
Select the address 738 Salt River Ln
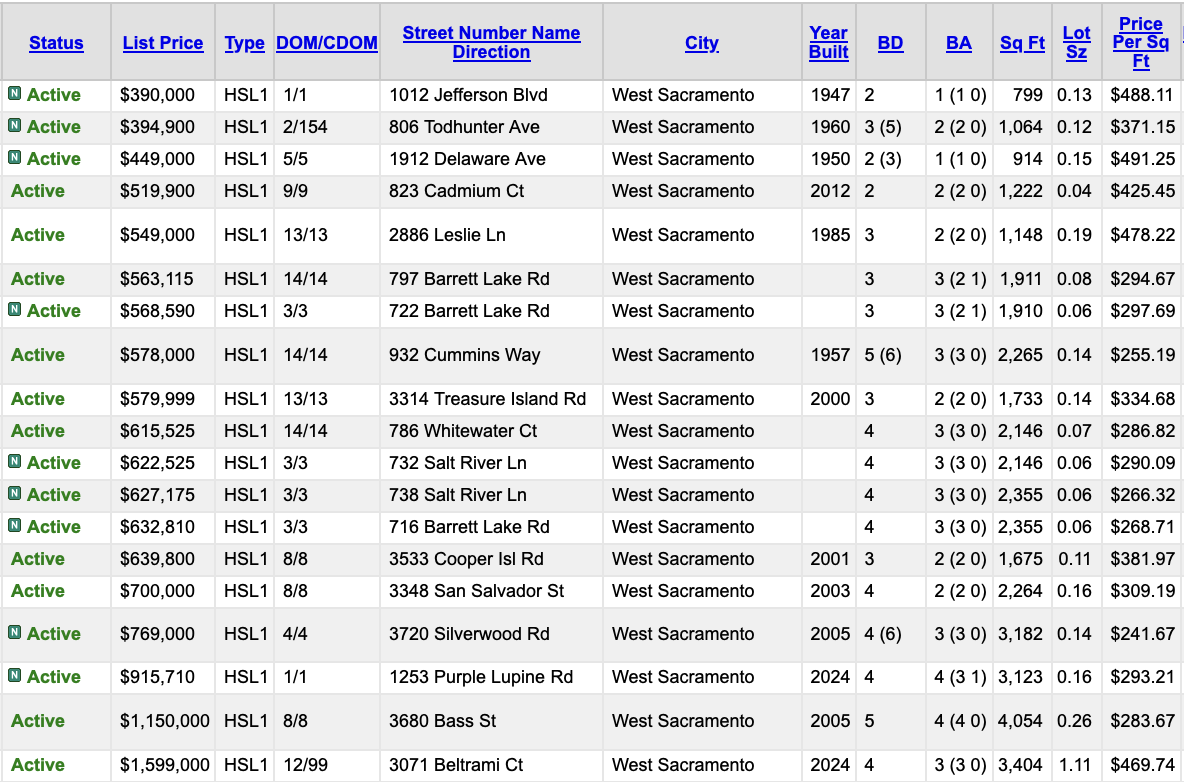click(458, 495)
